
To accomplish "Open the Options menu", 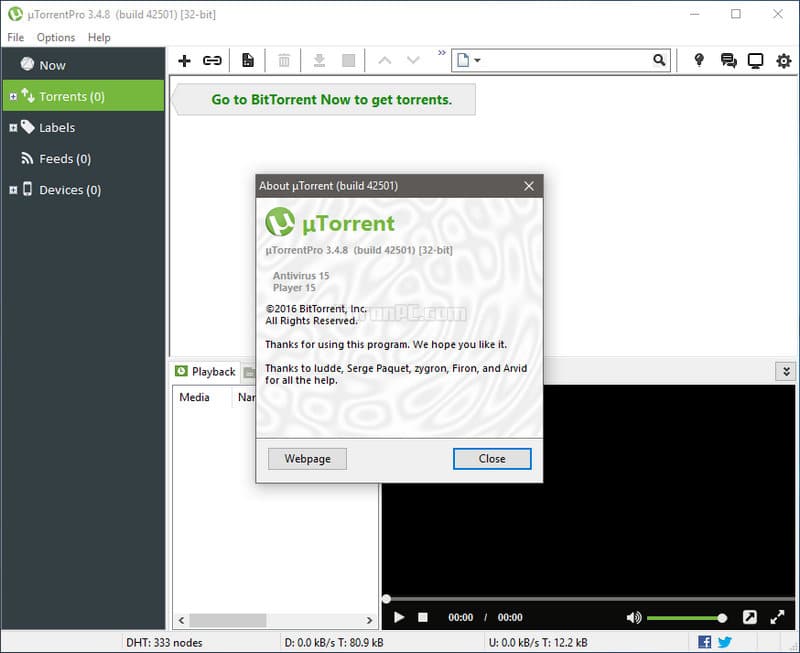I will point(55,37).
